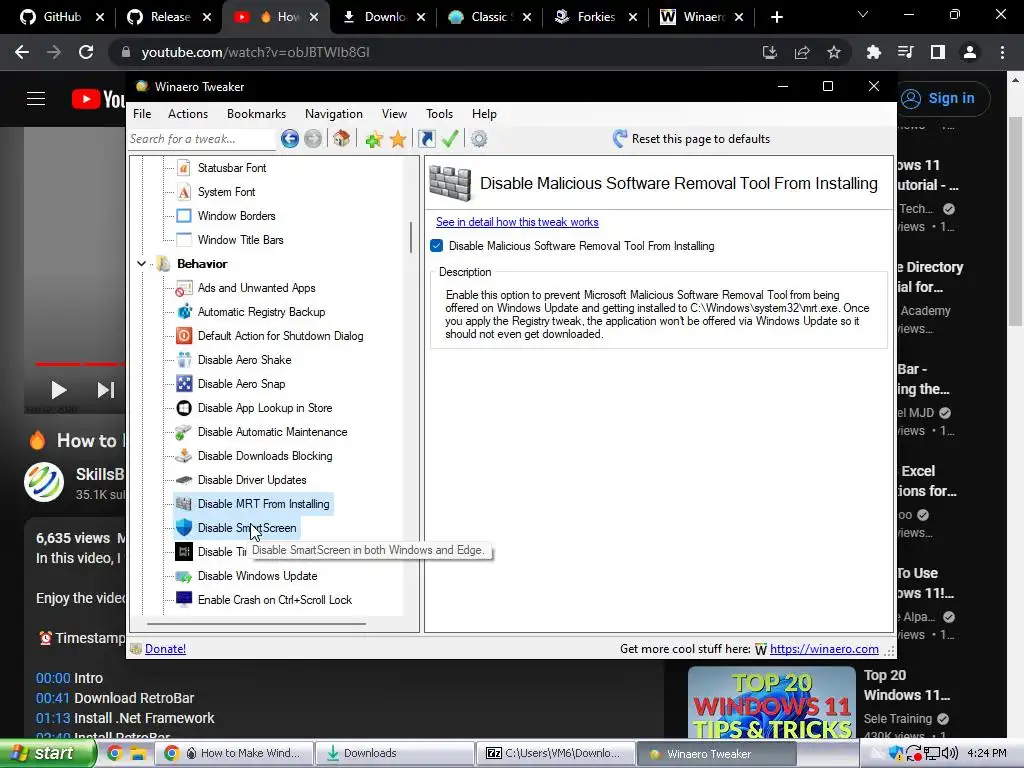Open the browser extensions puzzle icon
Image resolution: width=1024 pixels, height=768 pixels.
coord(874,52)
